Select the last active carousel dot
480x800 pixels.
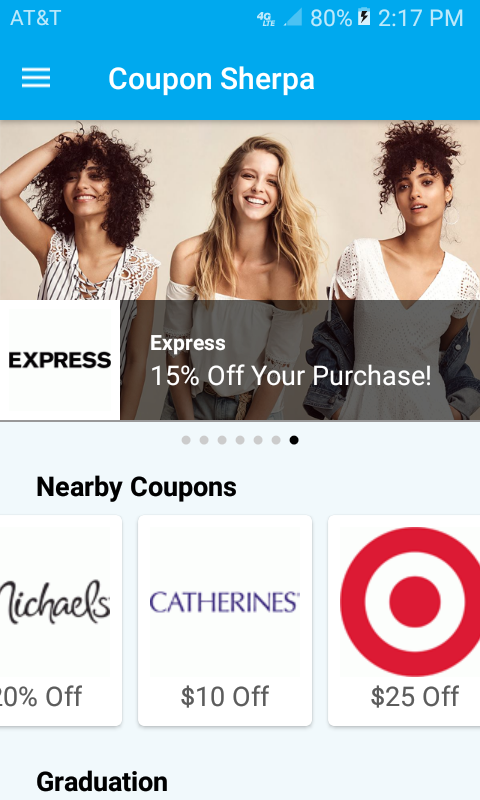pyautogui.click(x=294, y=440)
